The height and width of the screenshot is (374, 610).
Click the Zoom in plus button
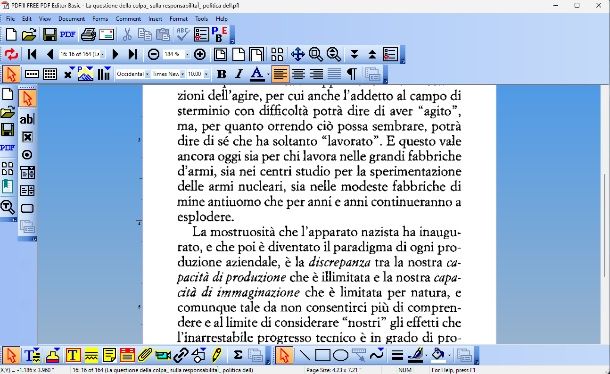pos(200,54)
